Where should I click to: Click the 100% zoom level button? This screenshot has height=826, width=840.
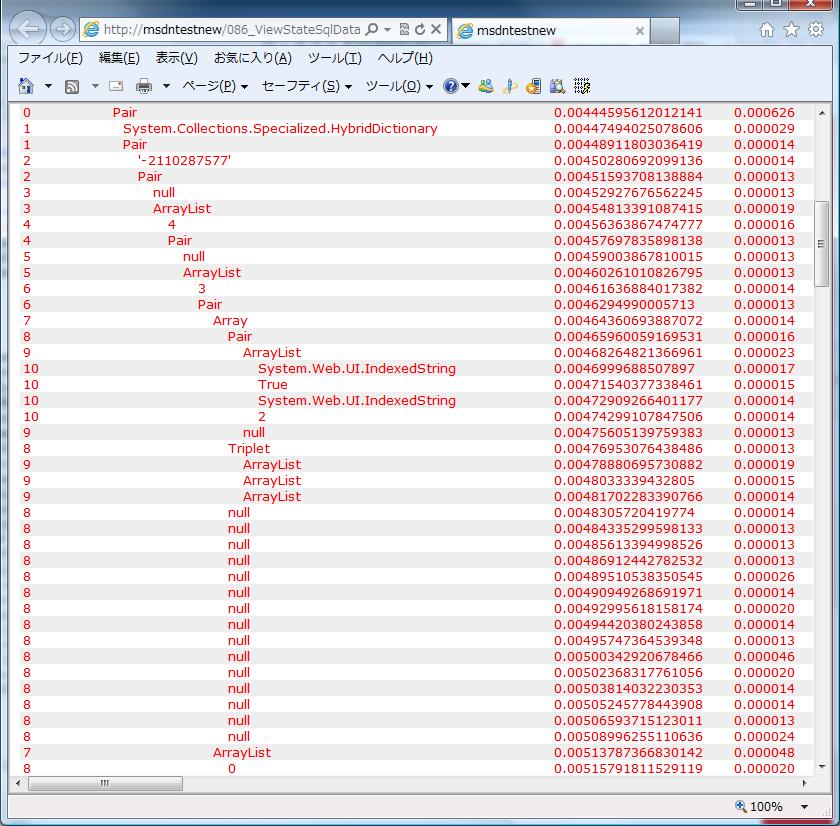tap(760, 807)
